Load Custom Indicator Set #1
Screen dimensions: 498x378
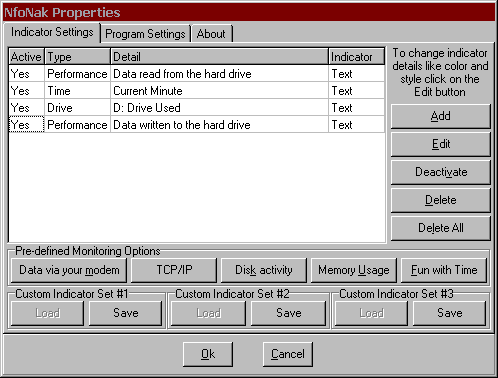[x=47, y=313]
